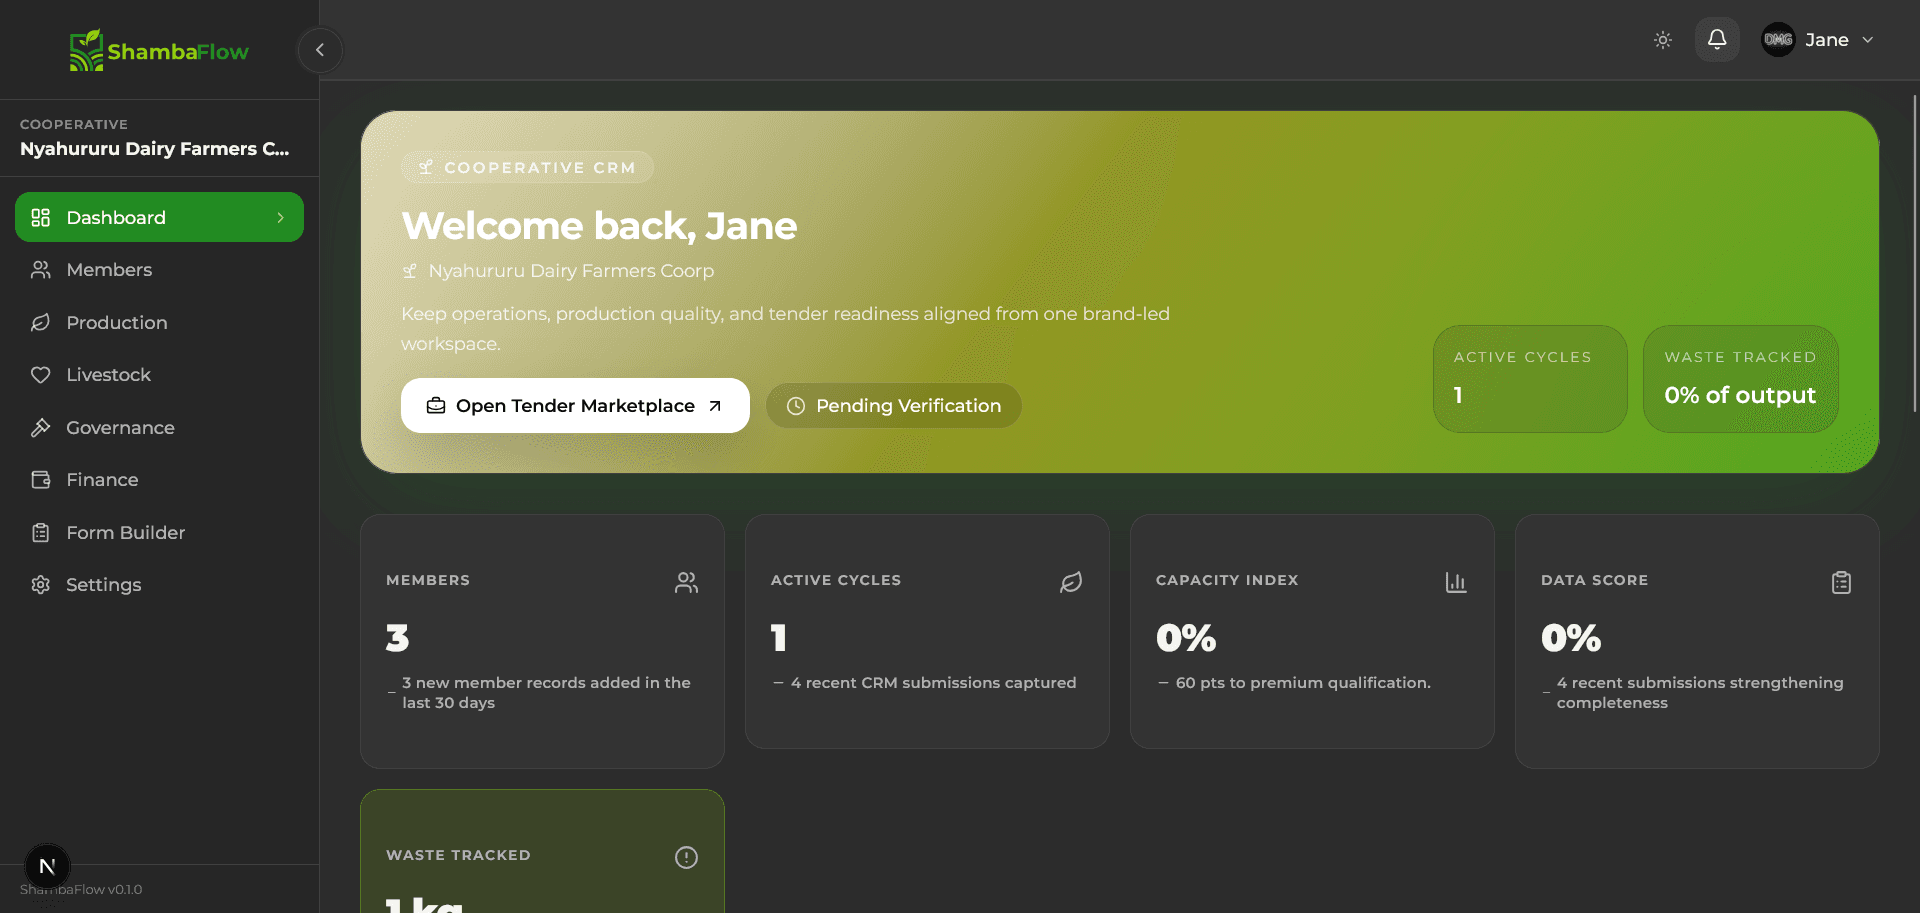Viewport: 1920px width, 913px height.
Task: Collapse the sidebar with the arrow button
Action: click(320, 50)
